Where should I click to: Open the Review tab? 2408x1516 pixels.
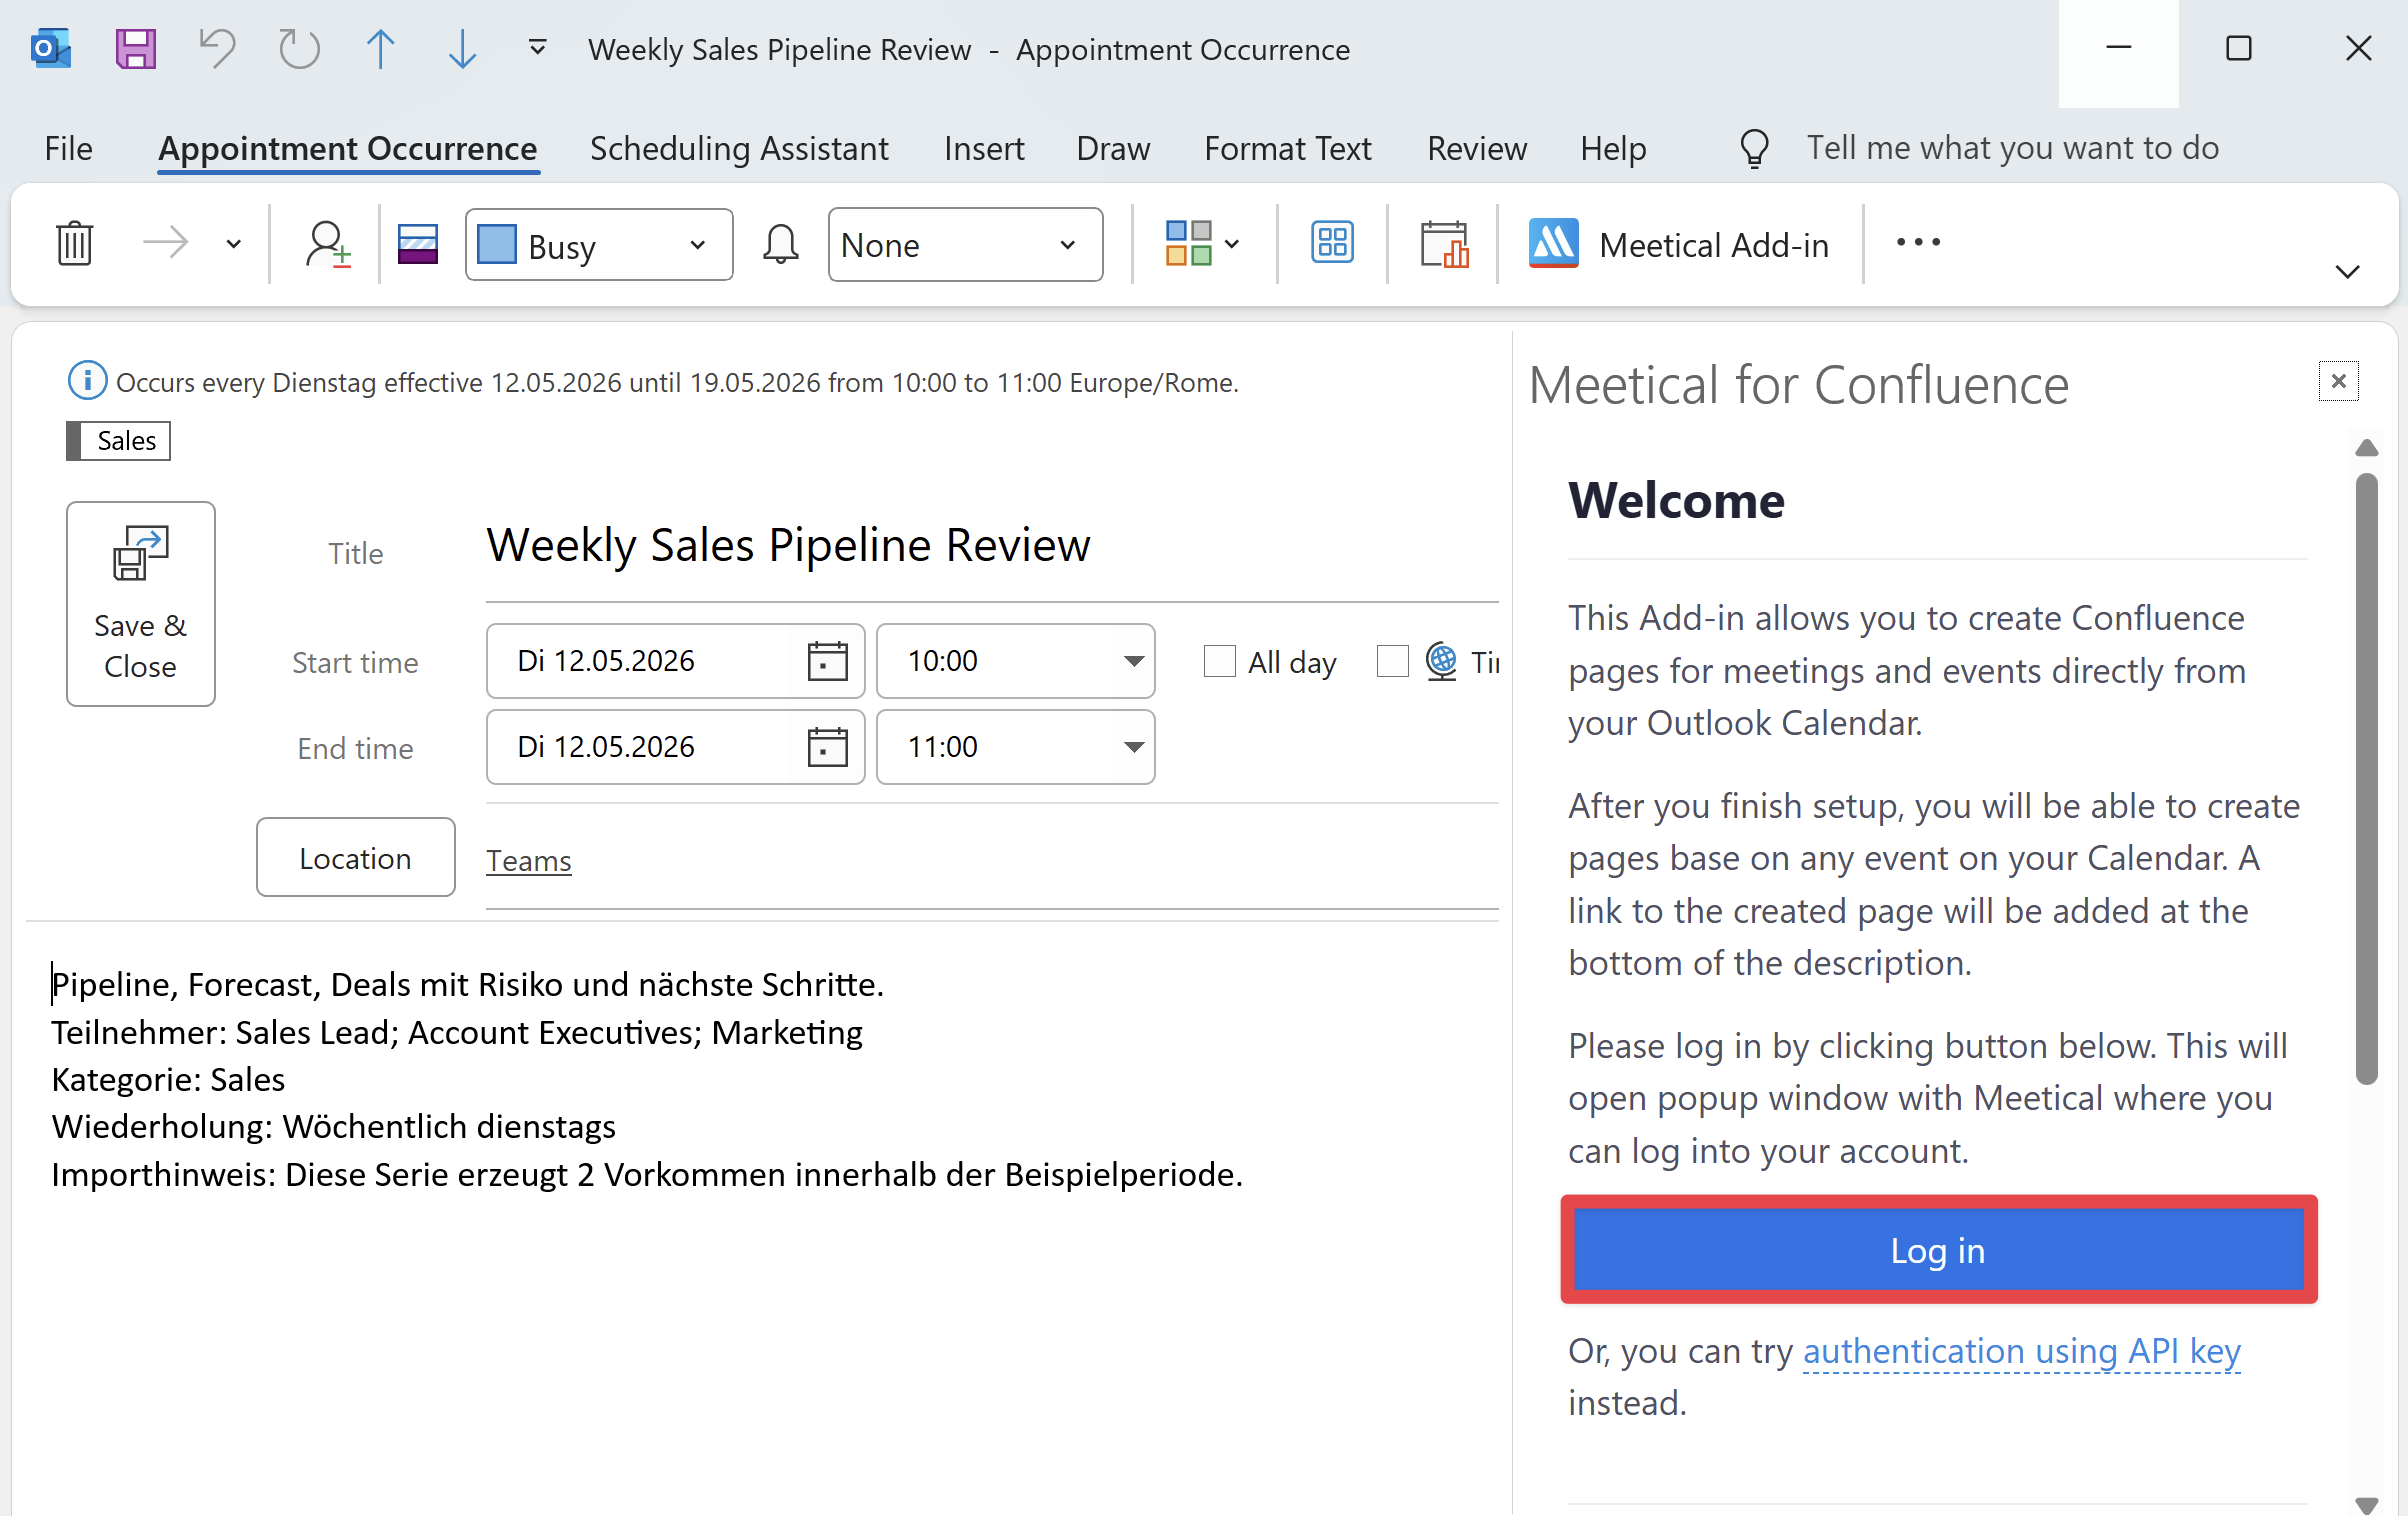click(1476, 148)
